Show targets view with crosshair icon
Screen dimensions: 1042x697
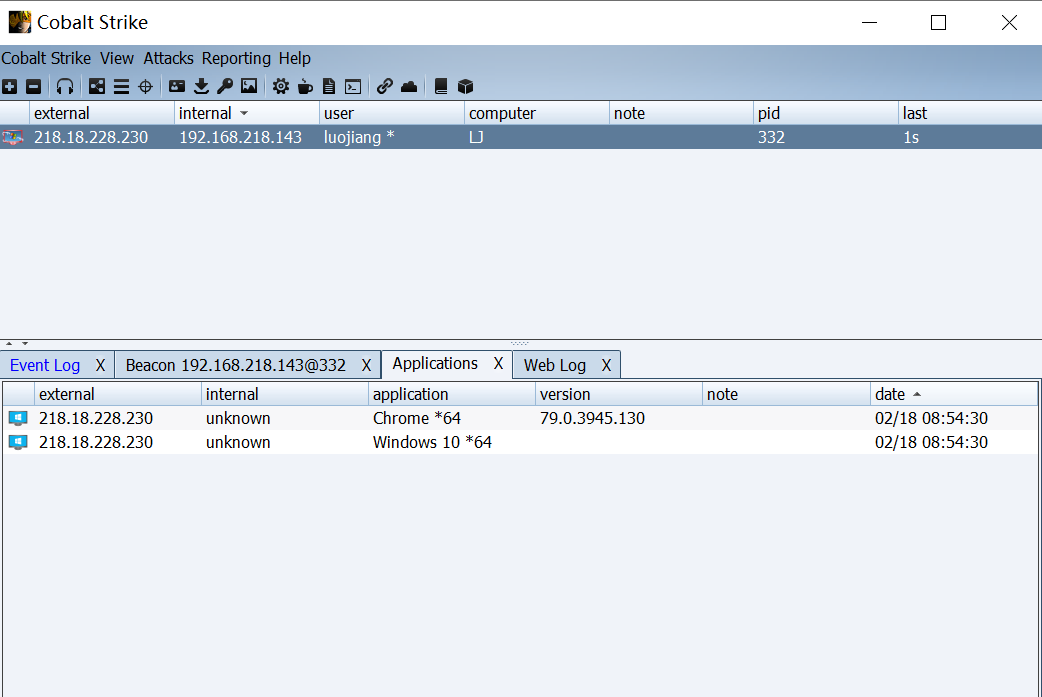click(146, 86)
